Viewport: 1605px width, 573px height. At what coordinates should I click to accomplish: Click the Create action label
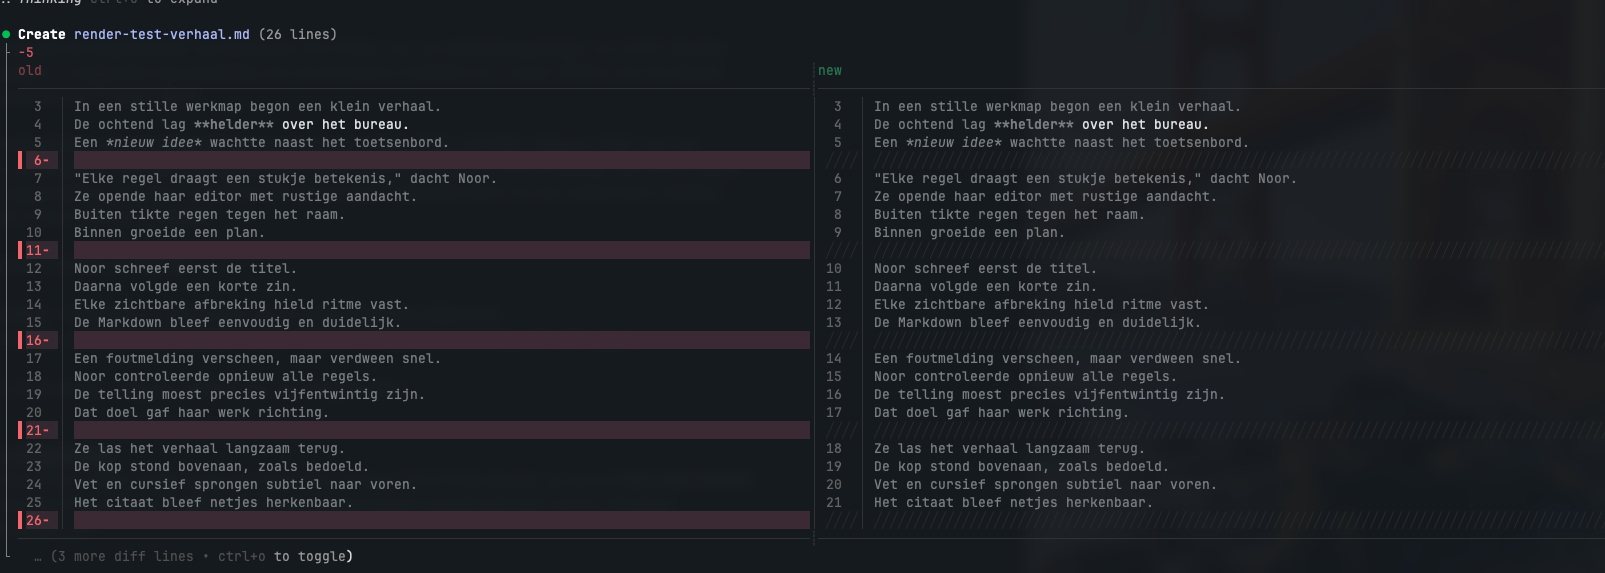click(42, 34)
